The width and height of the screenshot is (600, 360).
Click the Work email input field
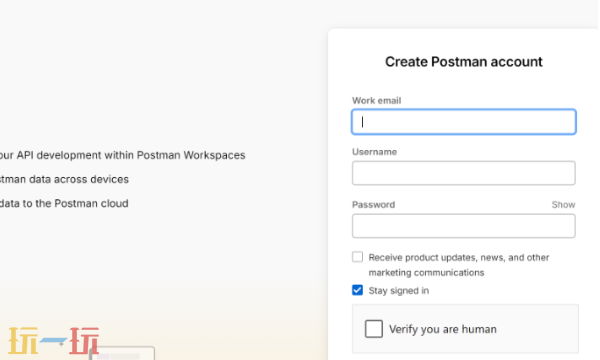(463, 122)
